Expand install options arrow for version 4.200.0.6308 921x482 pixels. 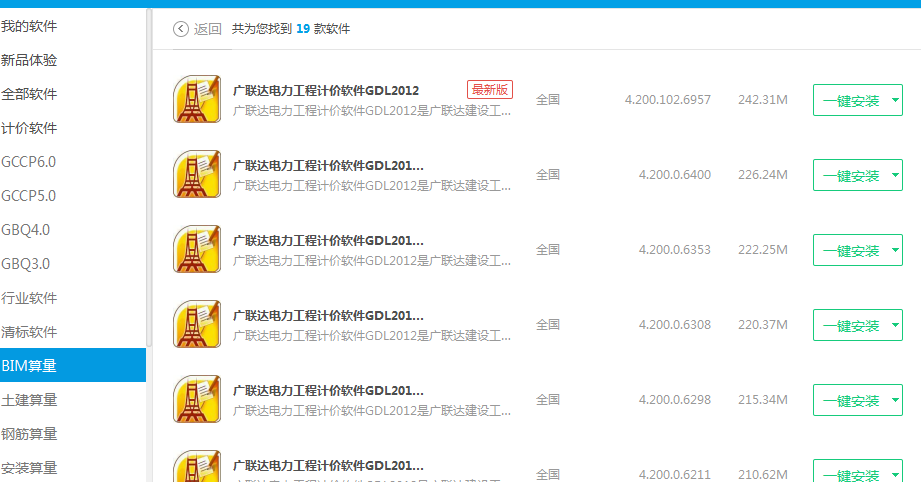pos(895,325)
